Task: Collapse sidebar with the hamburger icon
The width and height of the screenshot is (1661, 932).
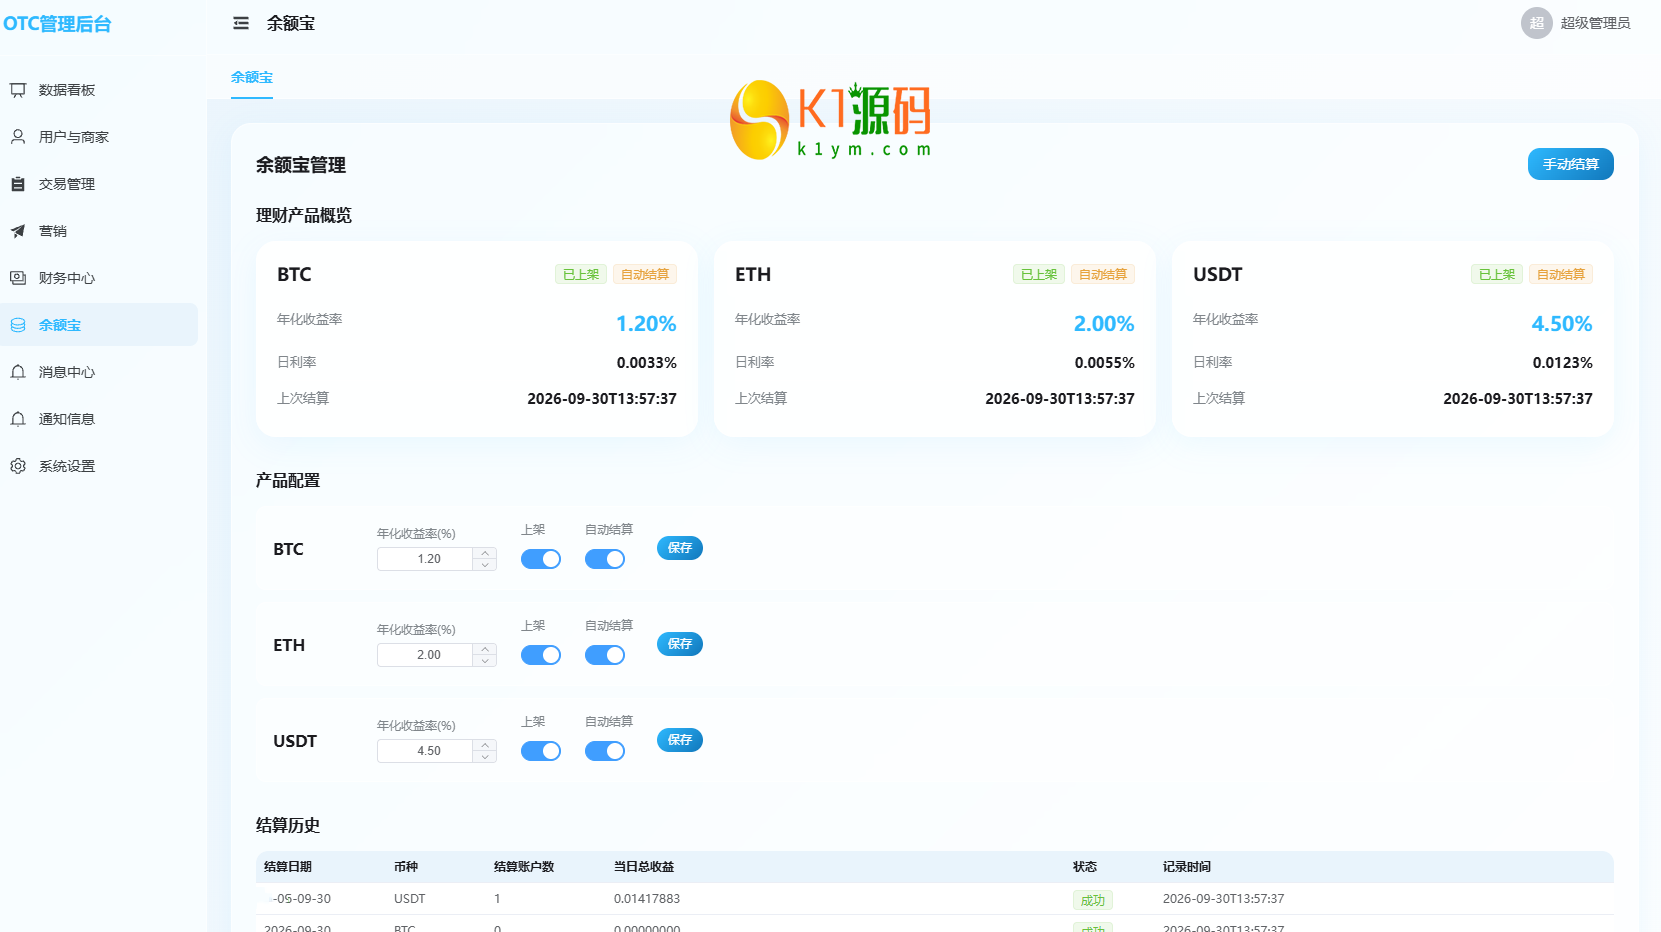Action: [241, 23]
